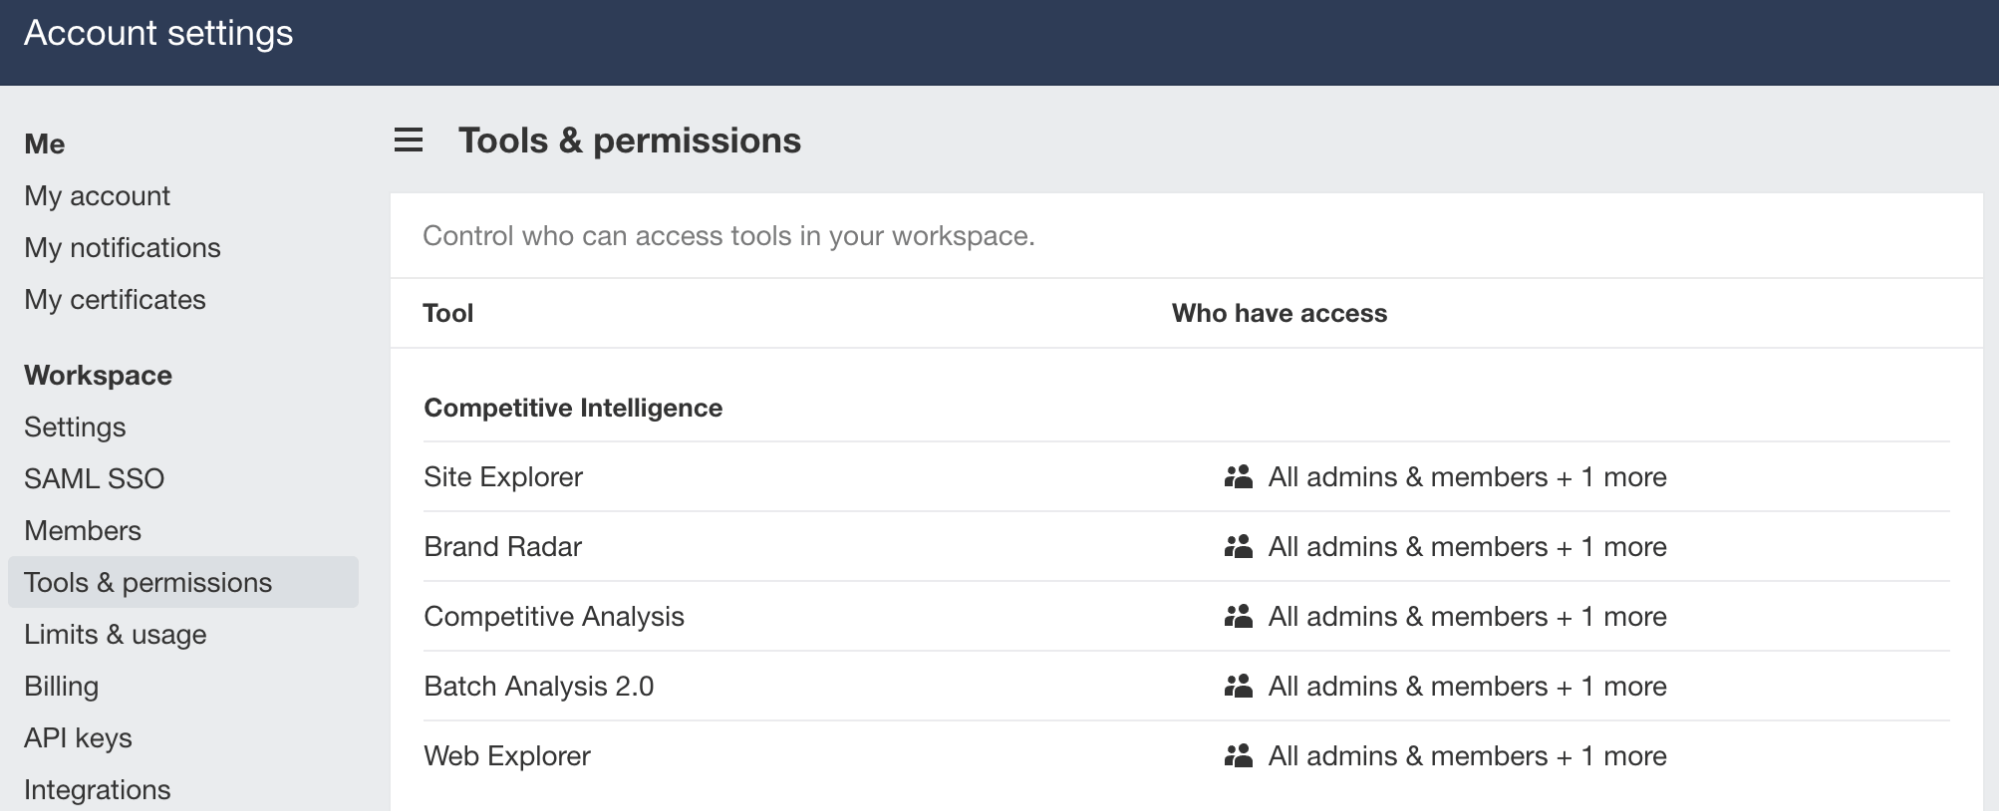View your API keys
This screenshot has height=812, width=1999.
coord(79,737)
